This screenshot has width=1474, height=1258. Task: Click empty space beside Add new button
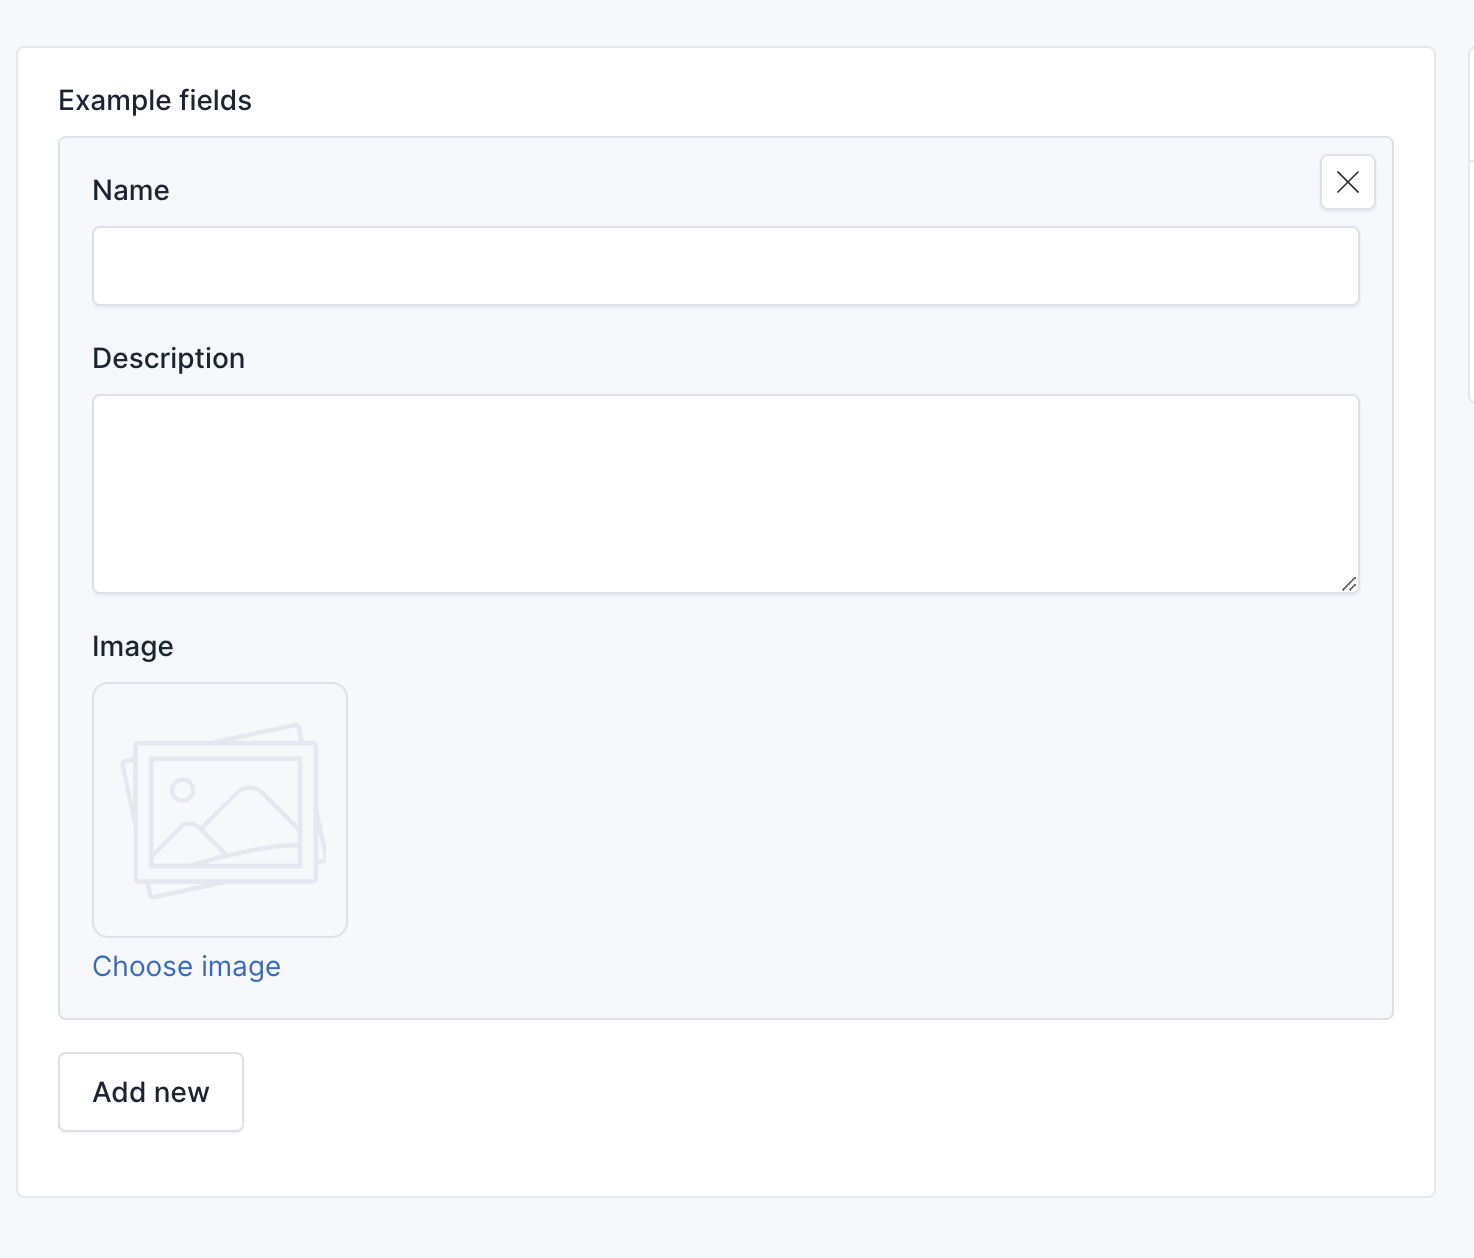tap(700, 1092)
